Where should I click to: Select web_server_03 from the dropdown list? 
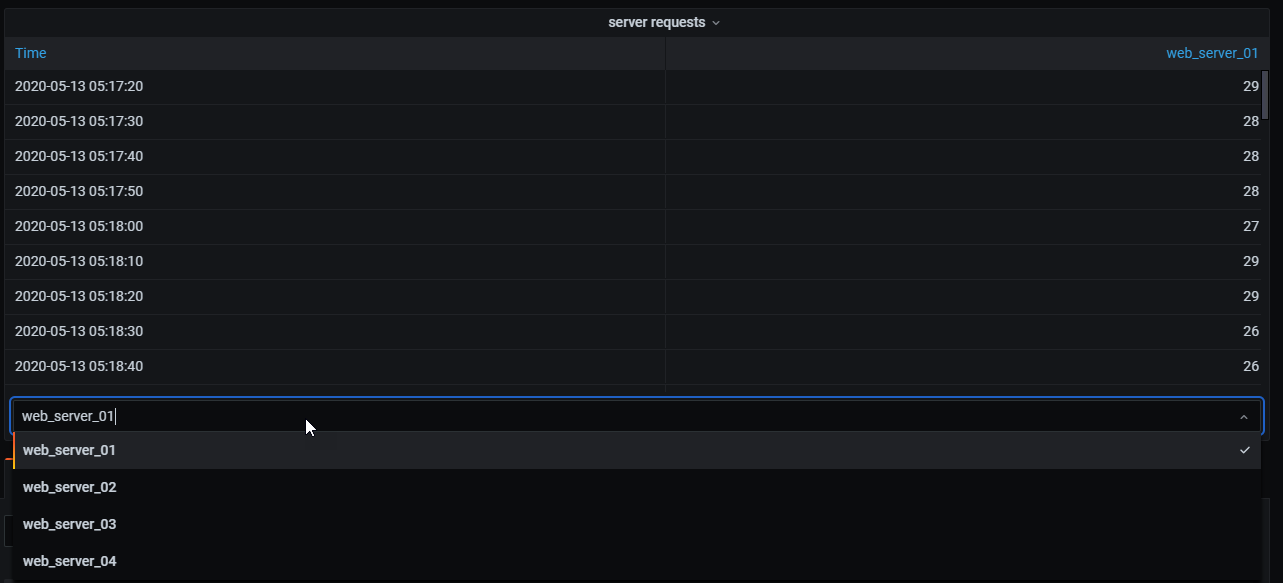tap(69, 524)
